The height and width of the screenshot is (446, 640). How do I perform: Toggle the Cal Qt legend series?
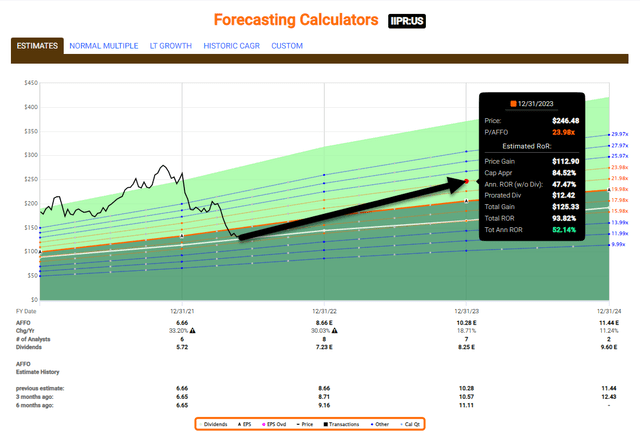(x=410, y=424)
